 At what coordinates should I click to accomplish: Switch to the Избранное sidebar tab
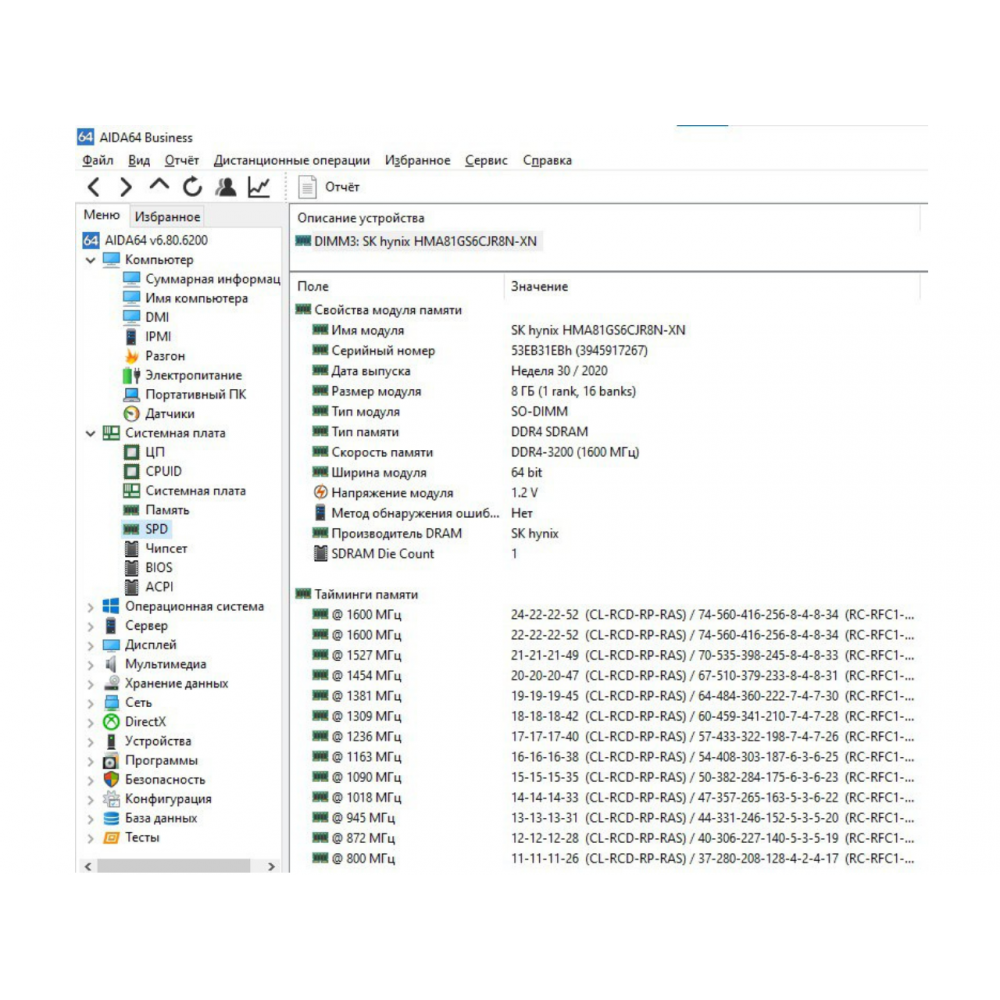tap(168, 217)
